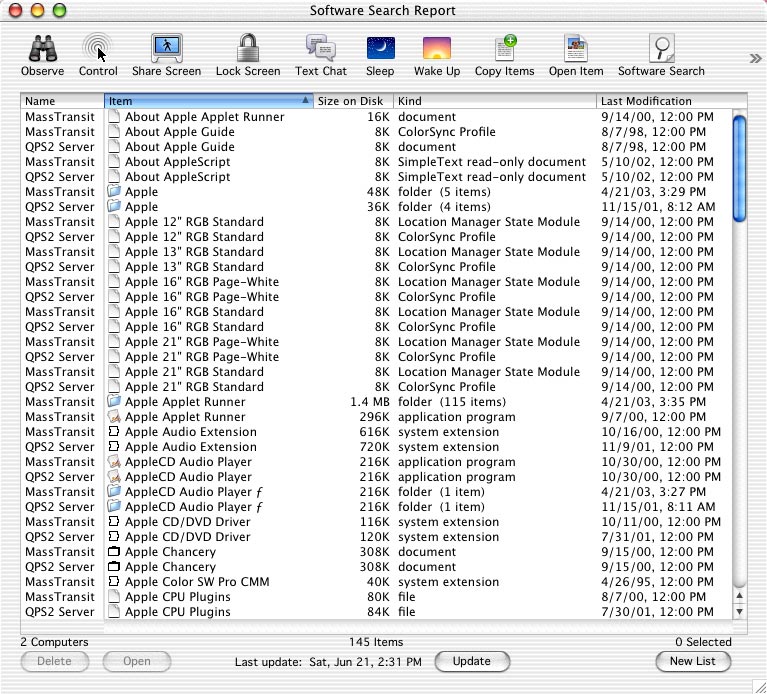
Task: Sort by Last Modification column
Action: click(671, 101)
